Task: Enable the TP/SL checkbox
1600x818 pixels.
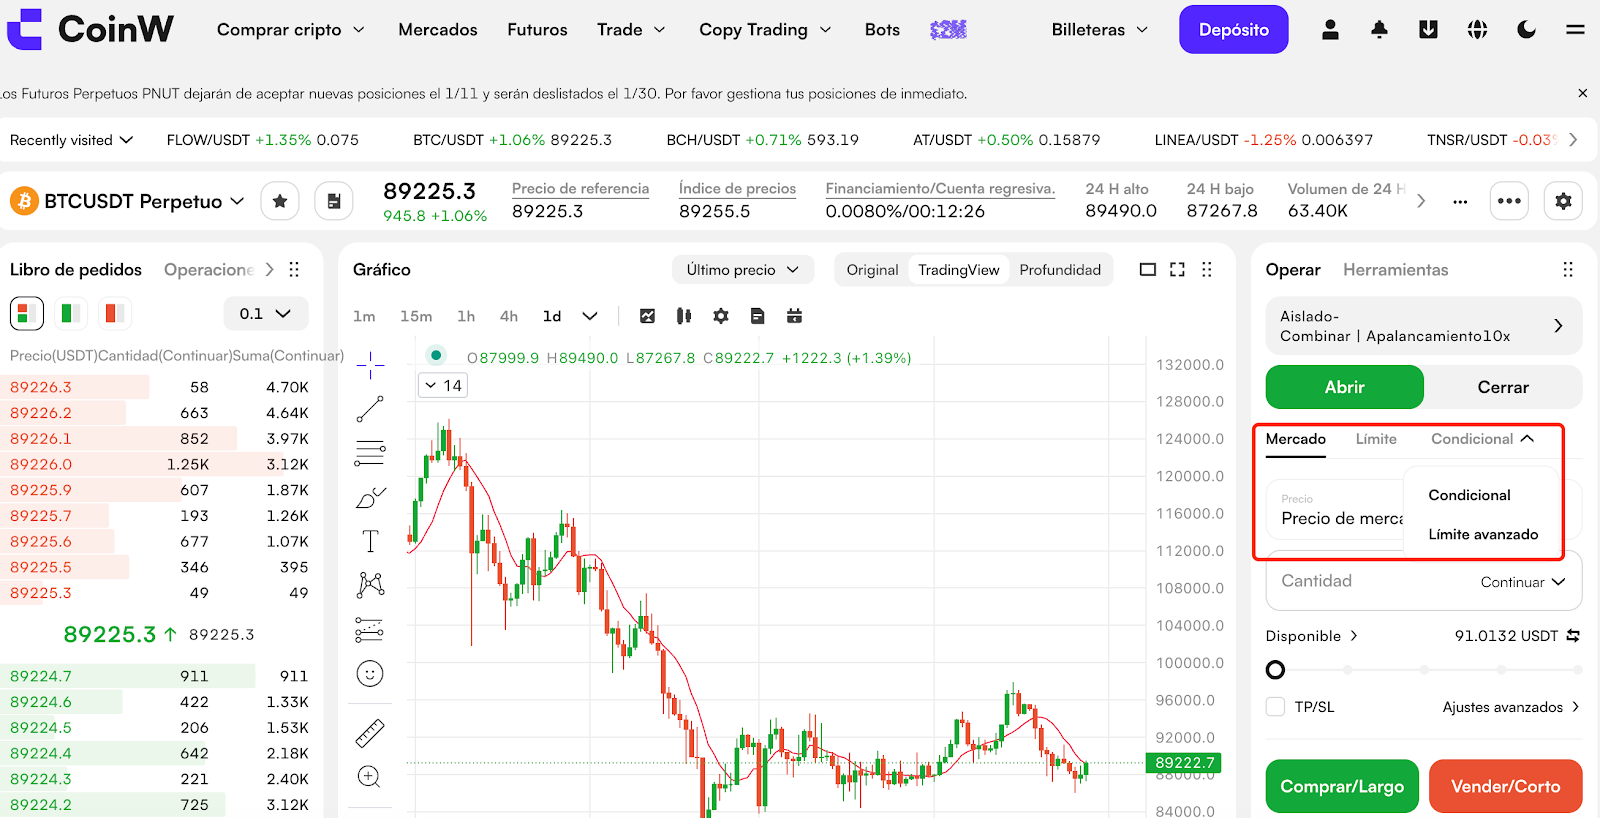Action: (1276, 707)
